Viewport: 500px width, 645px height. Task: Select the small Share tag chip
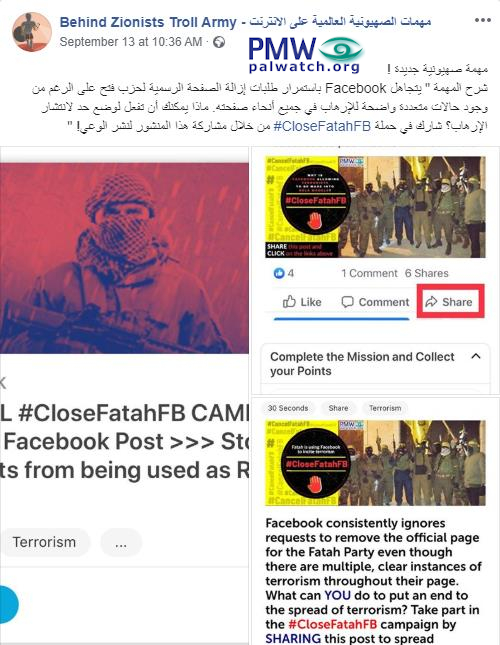(x=338, y=408)
